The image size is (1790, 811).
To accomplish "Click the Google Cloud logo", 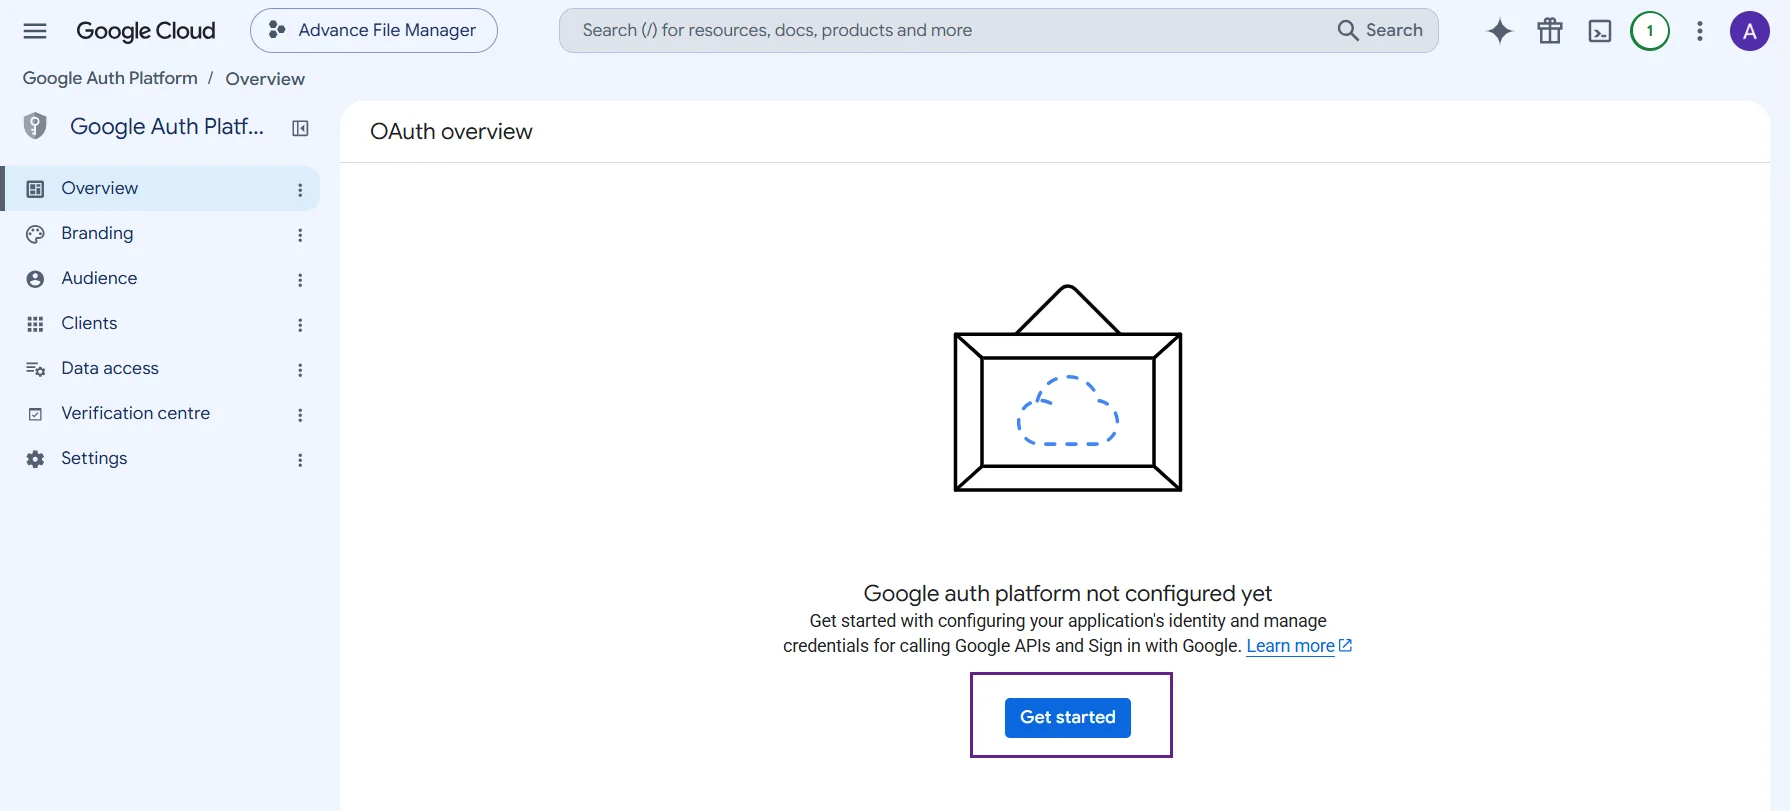I will (146, 31).
